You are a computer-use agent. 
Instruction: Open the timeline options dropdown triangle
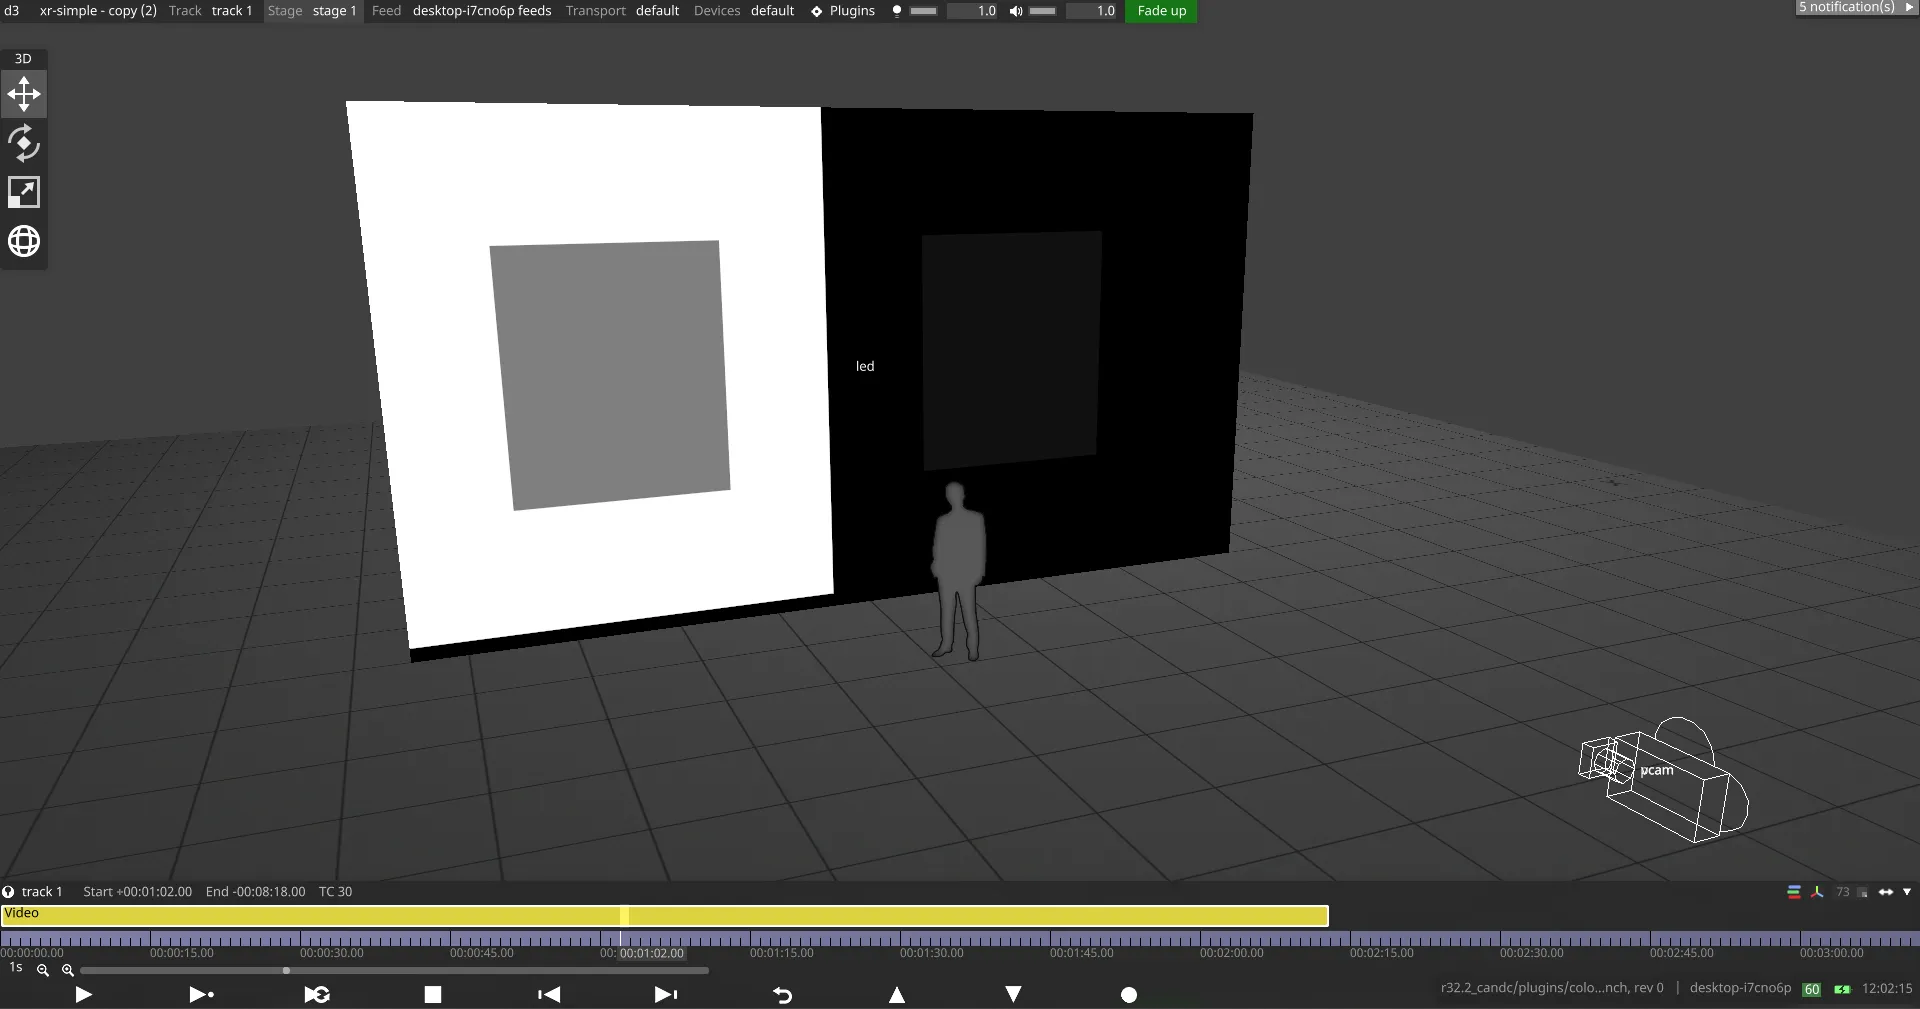(1907, 892)
